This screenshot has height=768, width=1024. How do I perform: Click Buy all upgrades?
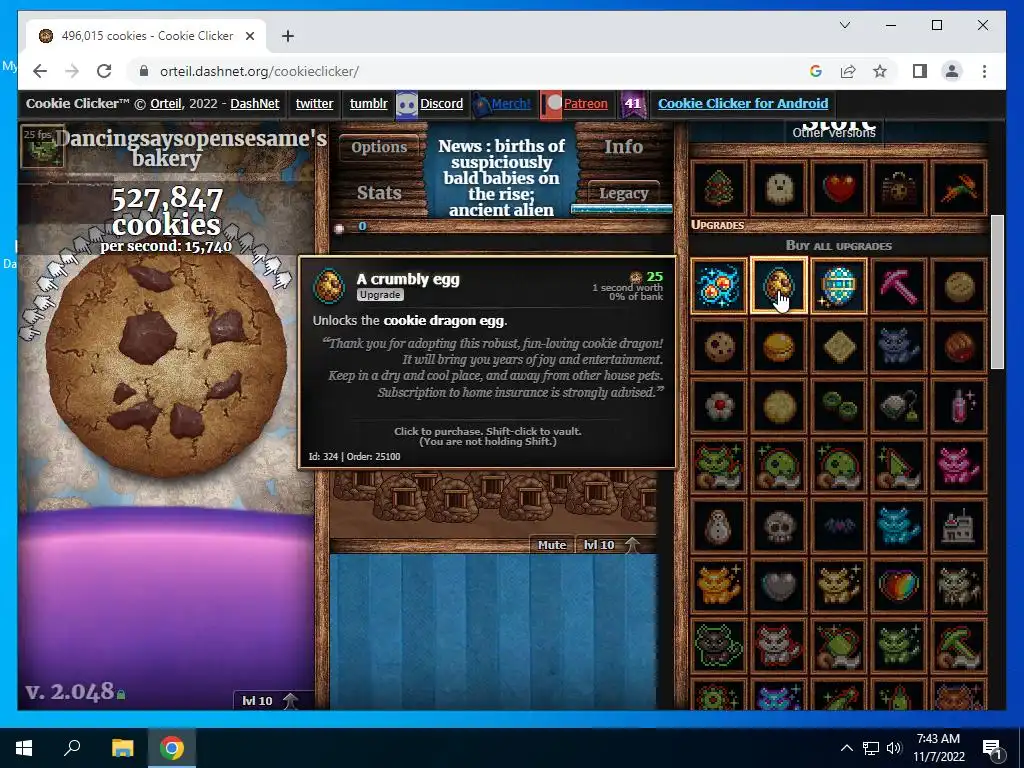pyautogui.click(x=839, y=246)
